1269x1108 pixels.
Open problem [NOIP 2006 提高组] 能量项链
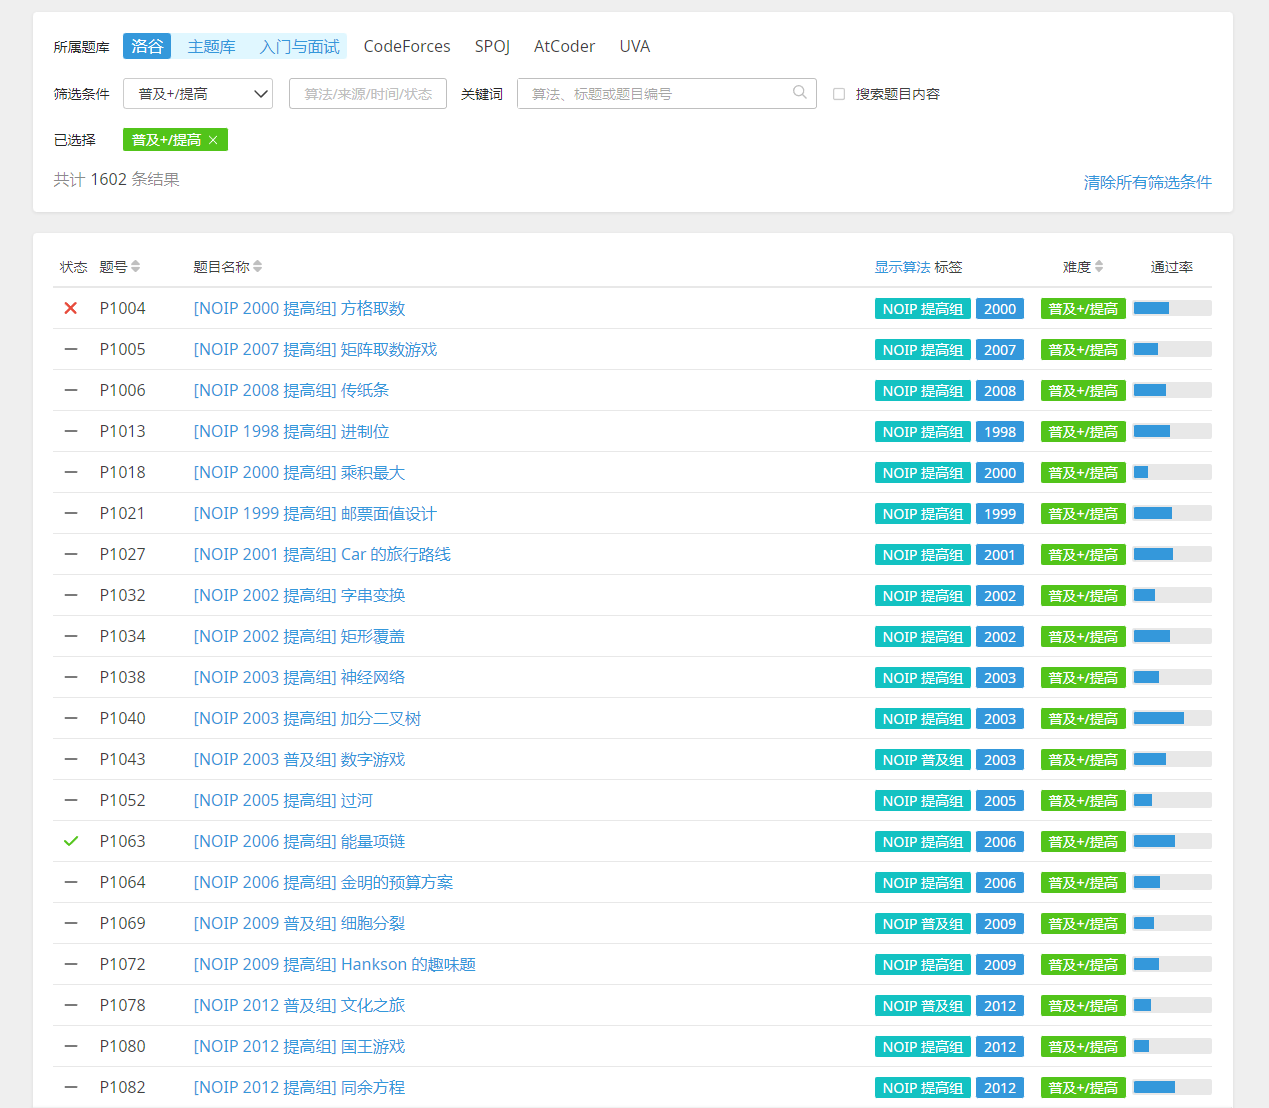299,841
